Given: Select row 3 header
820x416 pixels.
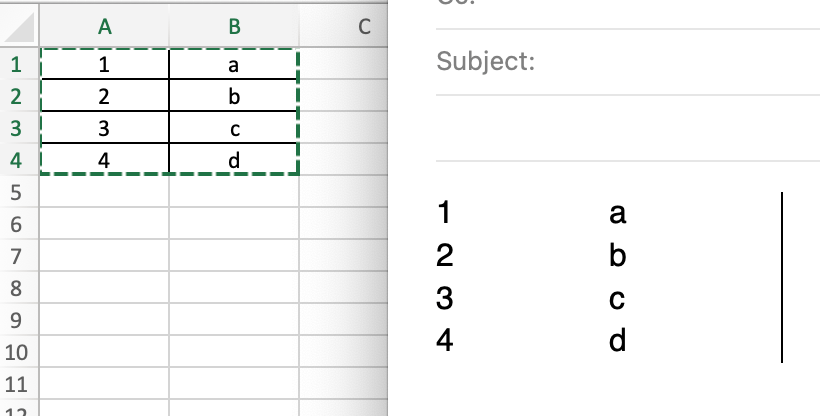Looking at the screenshot, I should coord(16,128).
